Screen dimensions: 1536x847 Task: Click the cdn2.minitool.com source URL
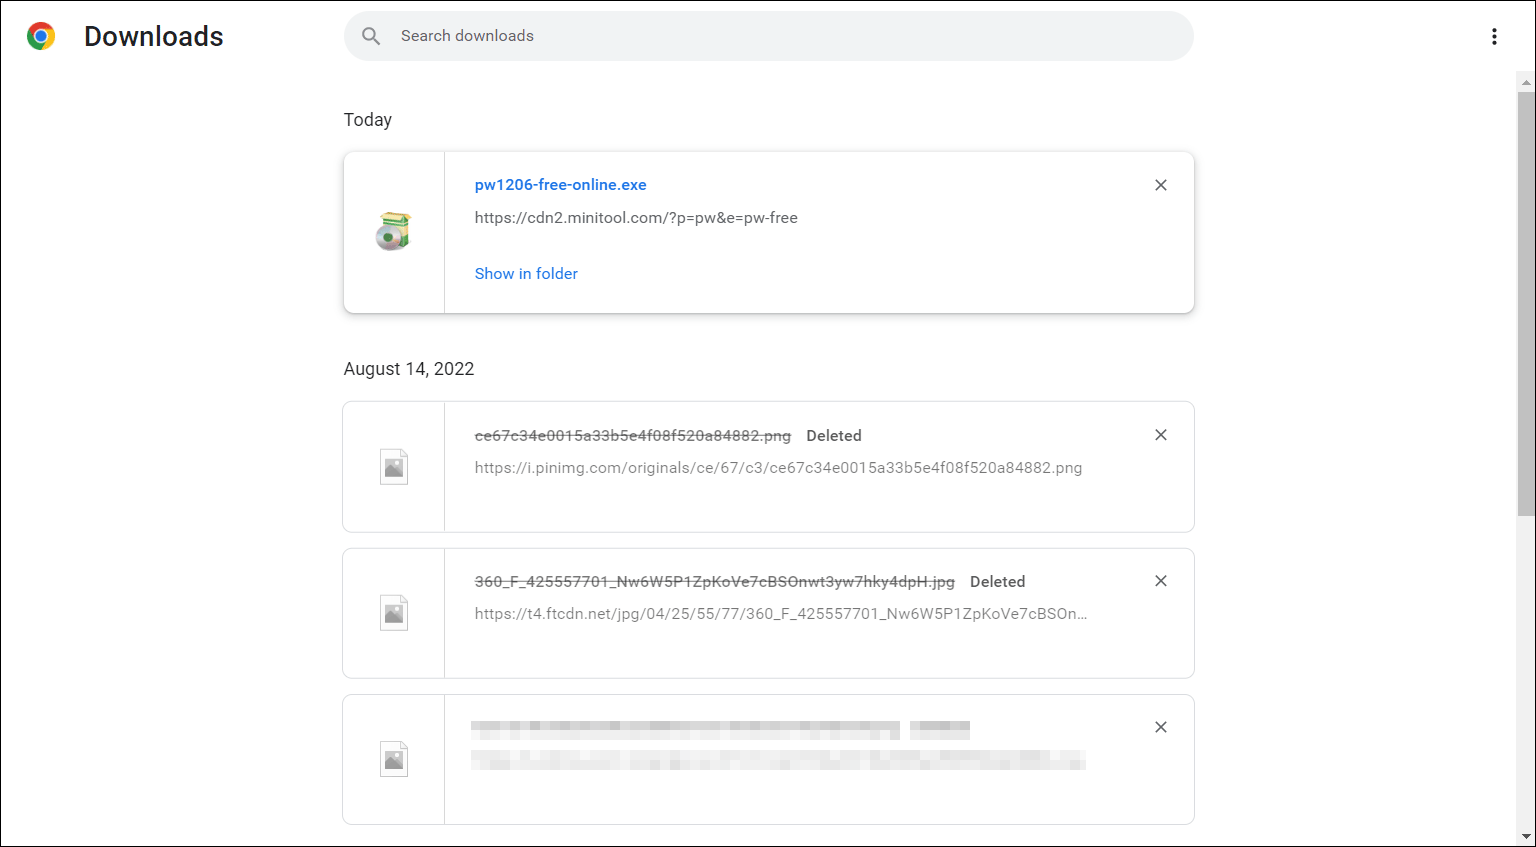coord(636,217)
